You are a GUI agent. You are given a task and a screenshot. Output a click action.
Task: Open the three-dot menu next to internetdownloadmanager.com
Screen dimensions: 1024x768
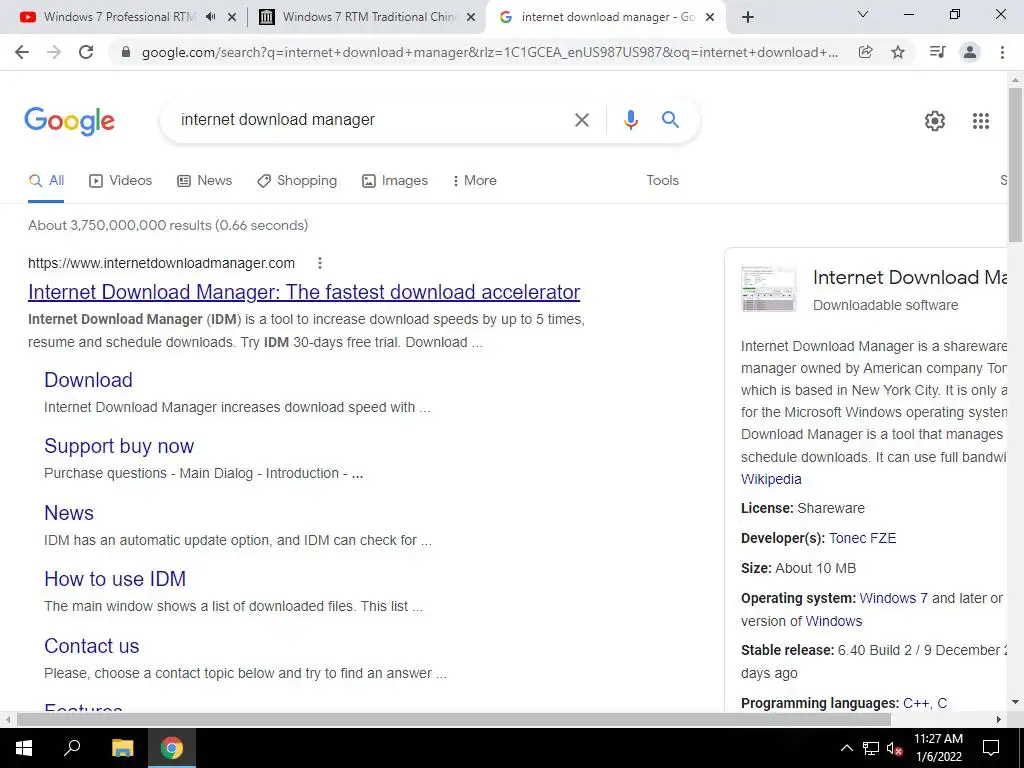pos(319,263)
